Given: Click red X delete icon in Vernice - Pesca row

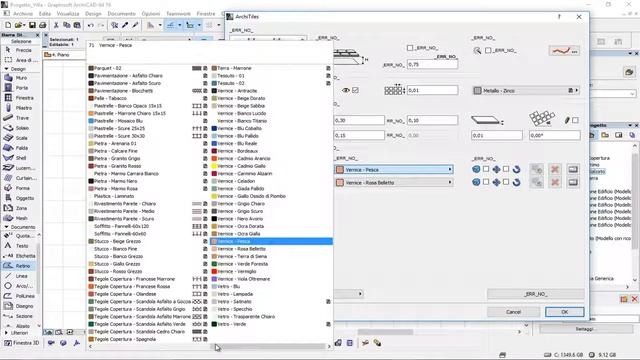Looking at the screenshot, I should [555, 169].
